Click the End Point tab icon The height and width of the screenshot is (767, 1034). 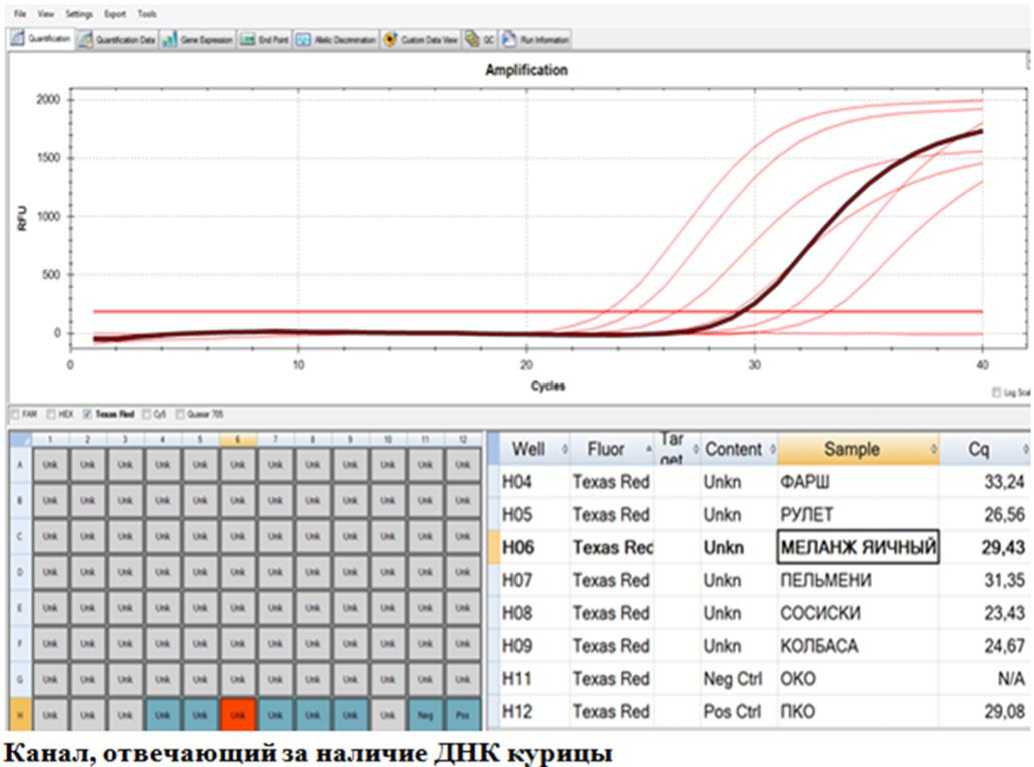[249, 40]
